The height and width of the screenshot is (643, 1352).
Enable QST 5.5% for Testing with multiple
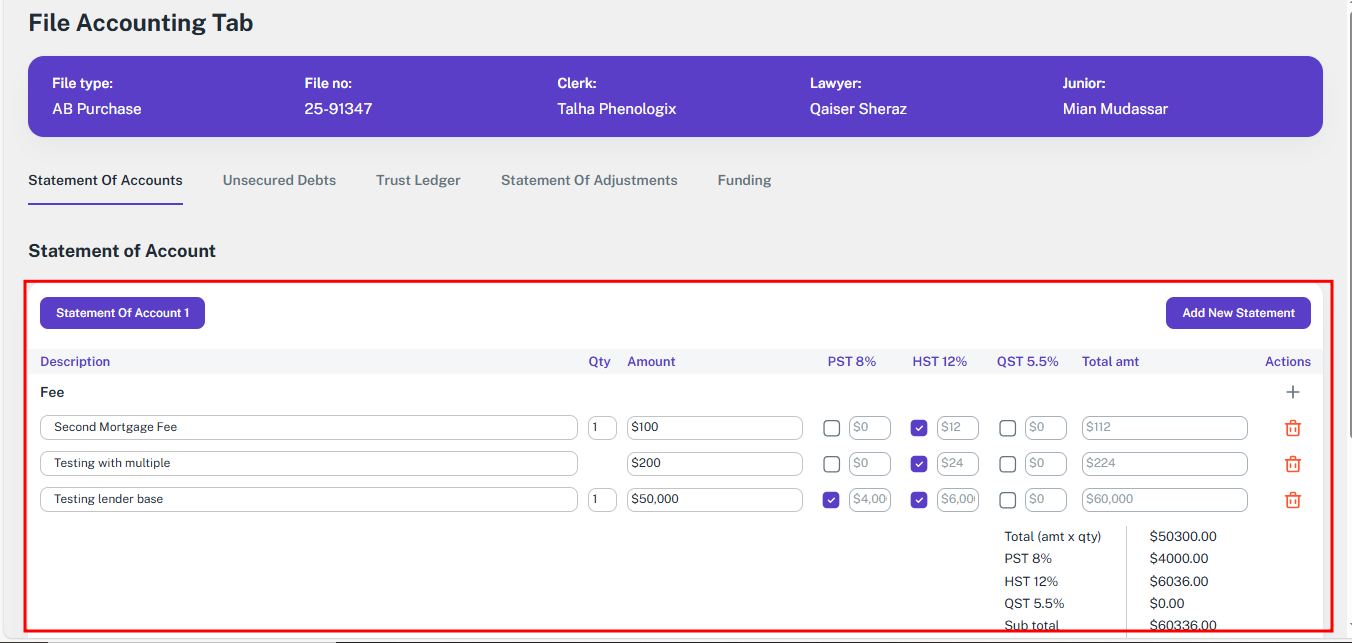tap(1007, 464)
